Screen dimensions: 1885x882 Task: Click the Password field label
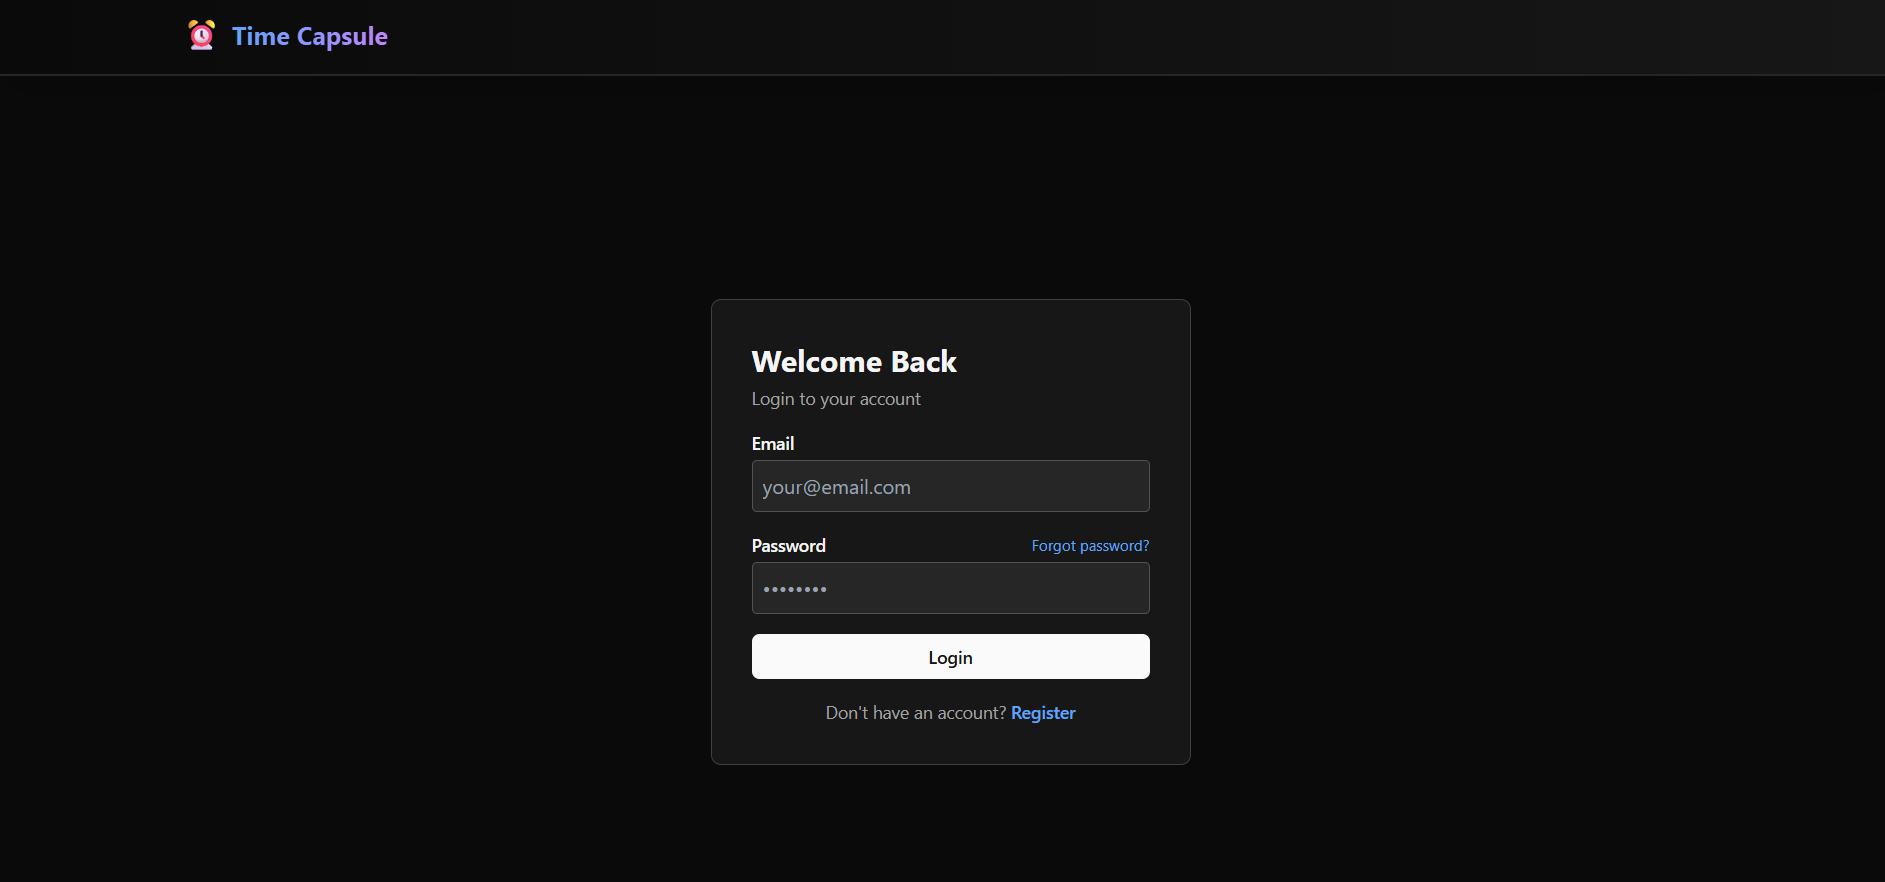click(x=788, y=546)
